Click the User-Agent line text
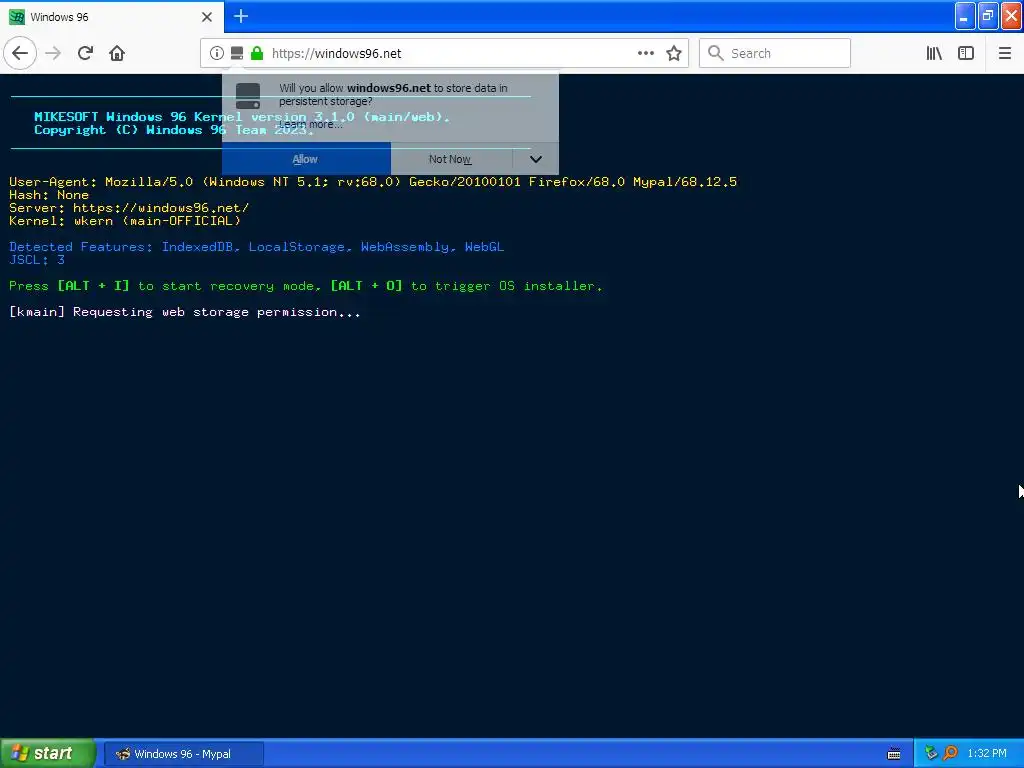Image resolution: width=1024 pixels, height=768 pixels. [373, 182]
